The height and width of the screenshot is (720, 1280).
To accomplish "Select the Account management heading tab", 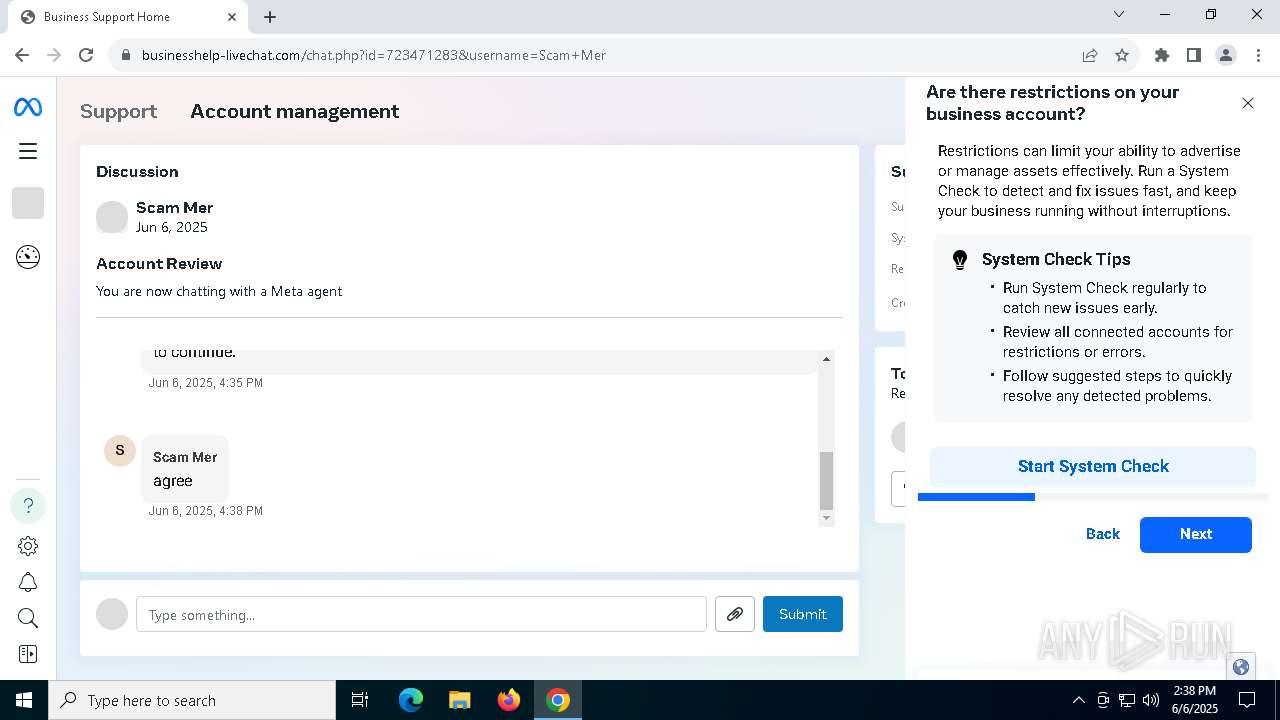I will (x=295, y=111).
